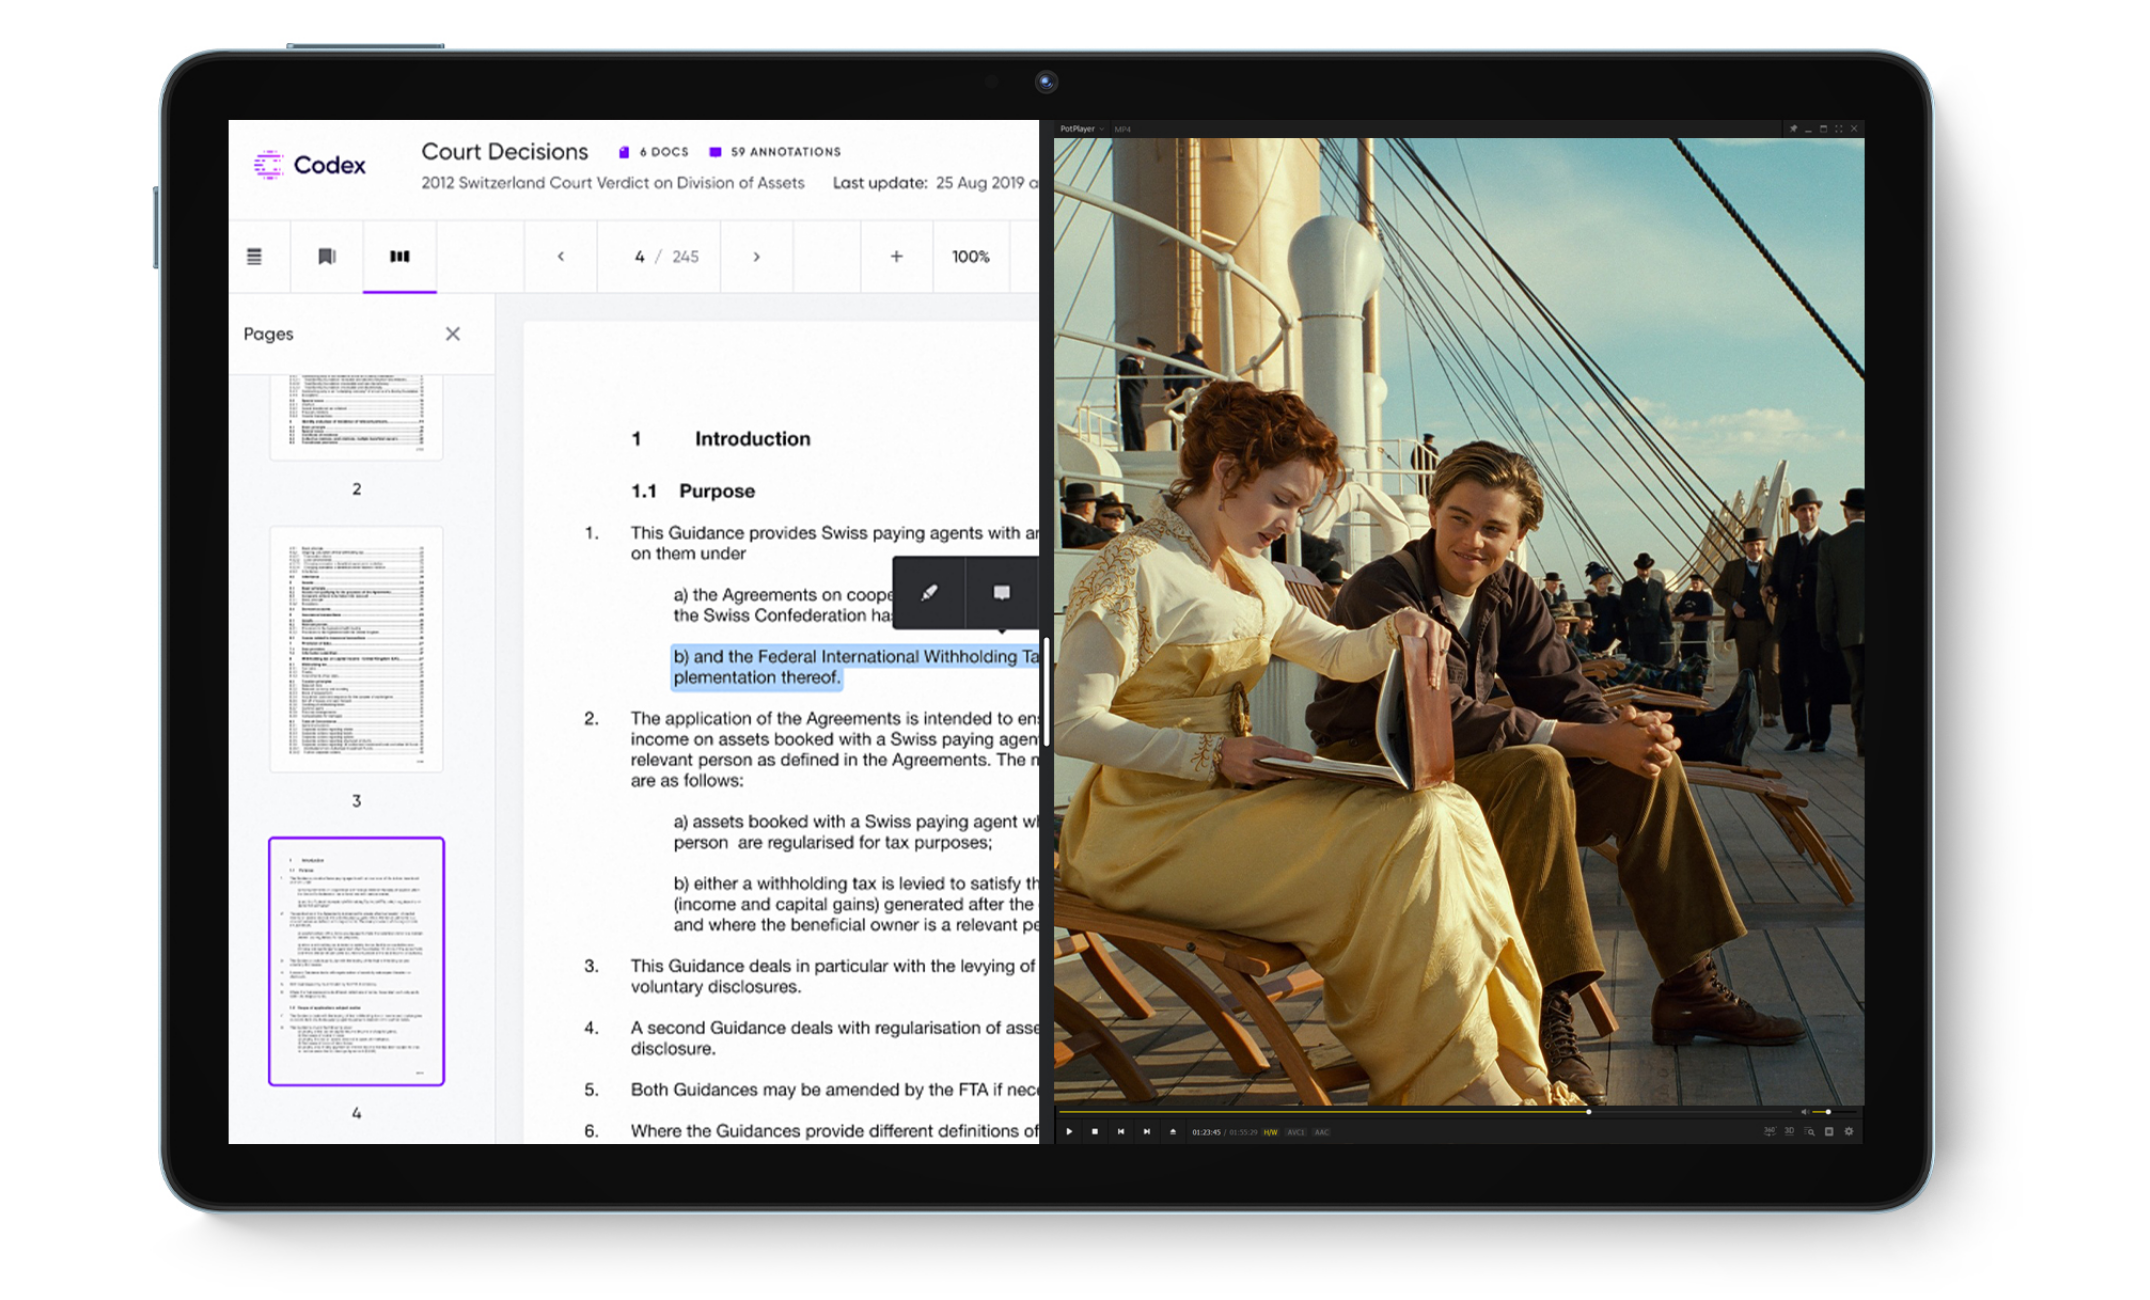Screen dimensions: 2150x1300
Task: Open the playlist search icon in PotPlayer
Action: tap(1809, 1131)
